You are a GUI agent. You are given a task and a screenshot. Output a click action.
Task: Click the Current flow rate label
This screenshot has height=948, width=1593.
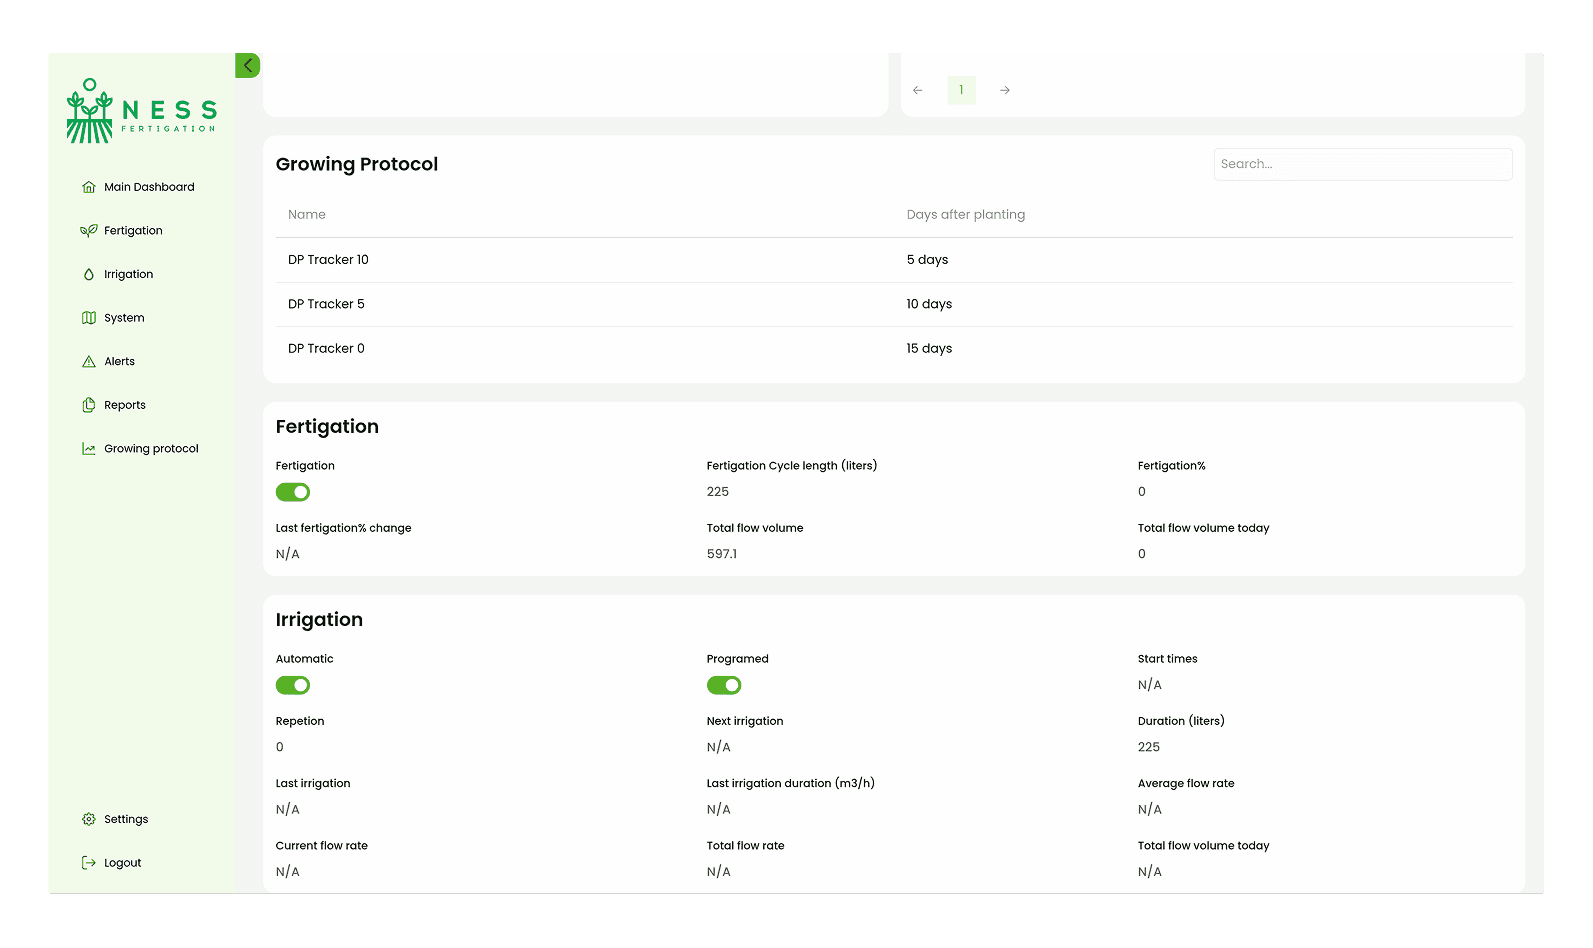point(322,846)
